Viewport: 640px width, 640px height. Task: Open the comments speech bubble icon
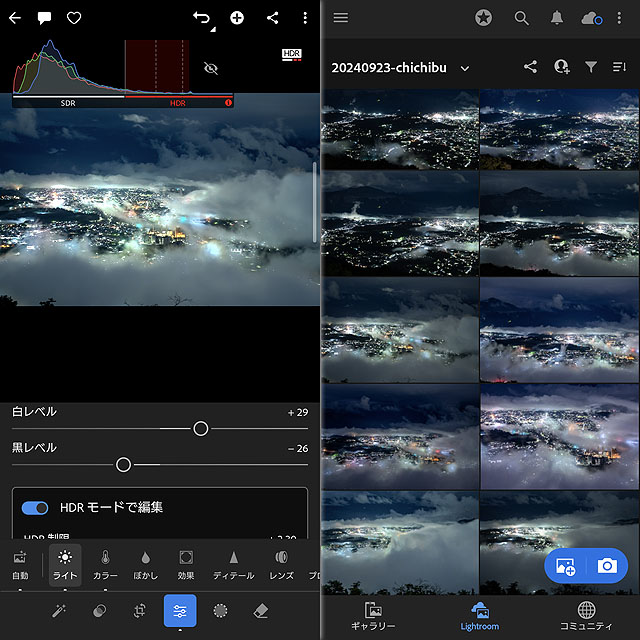click(44, 18)
